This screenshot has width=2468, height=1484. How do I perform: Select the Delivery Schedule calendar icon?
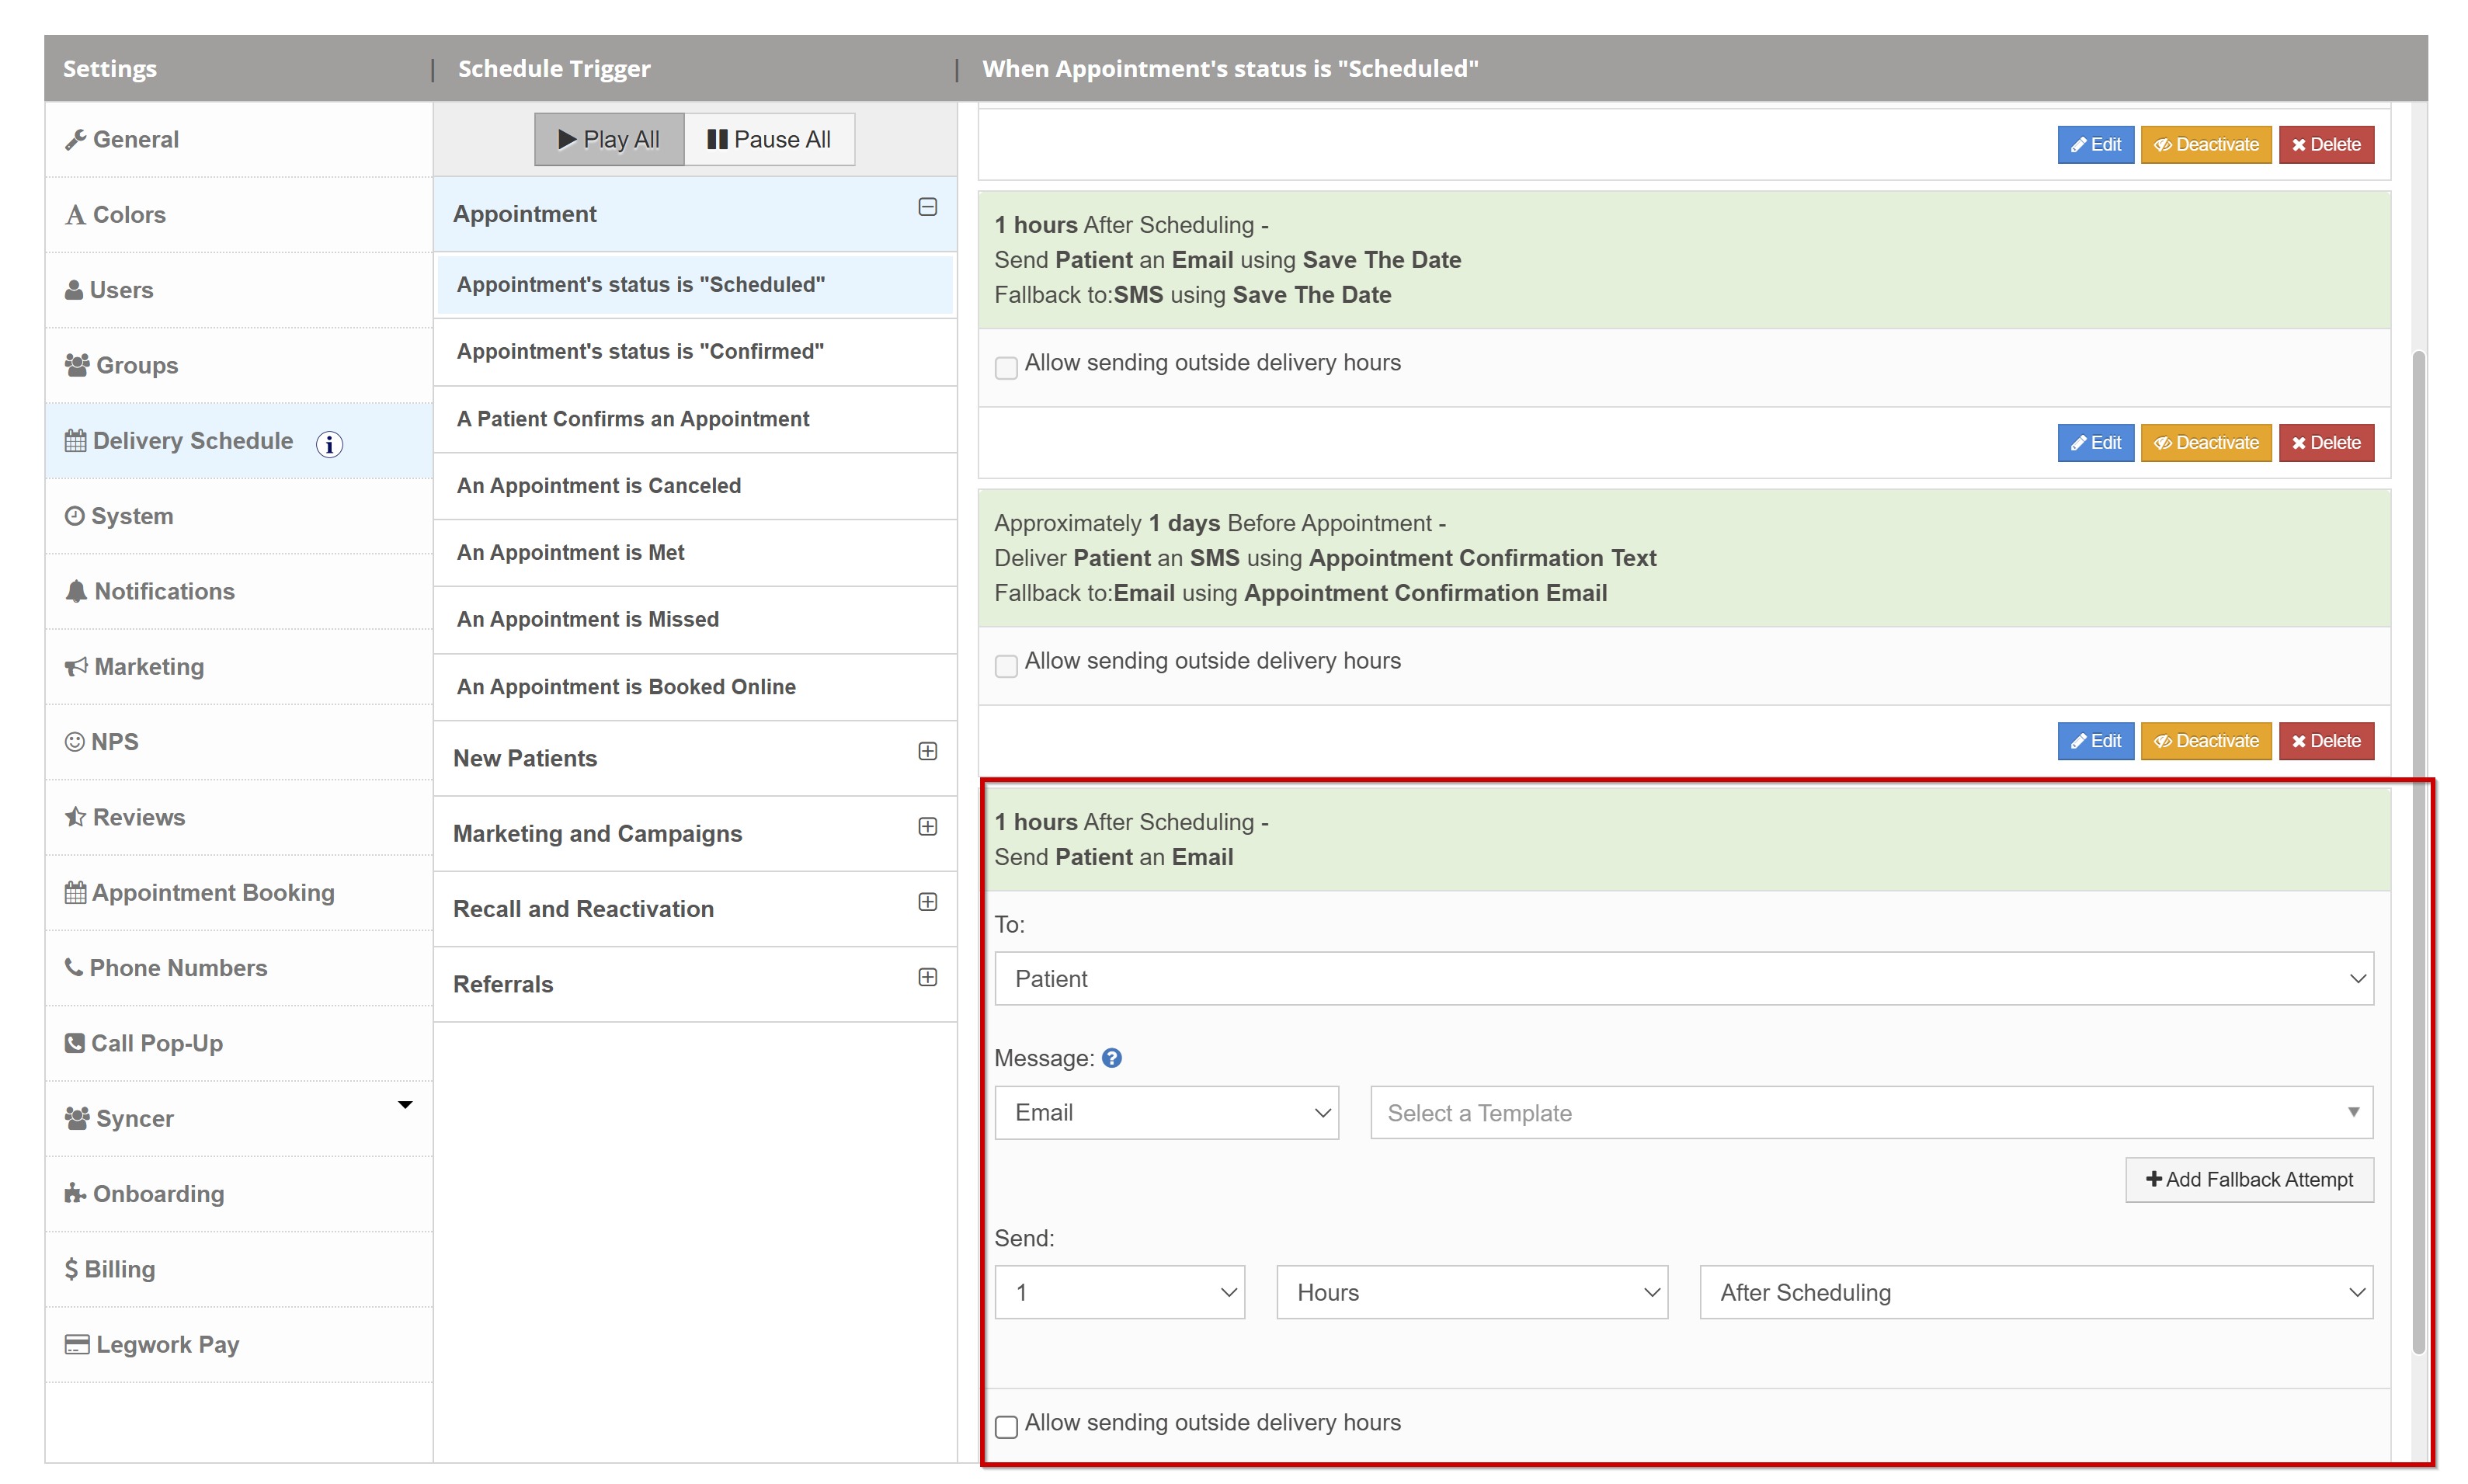(76, 441)
